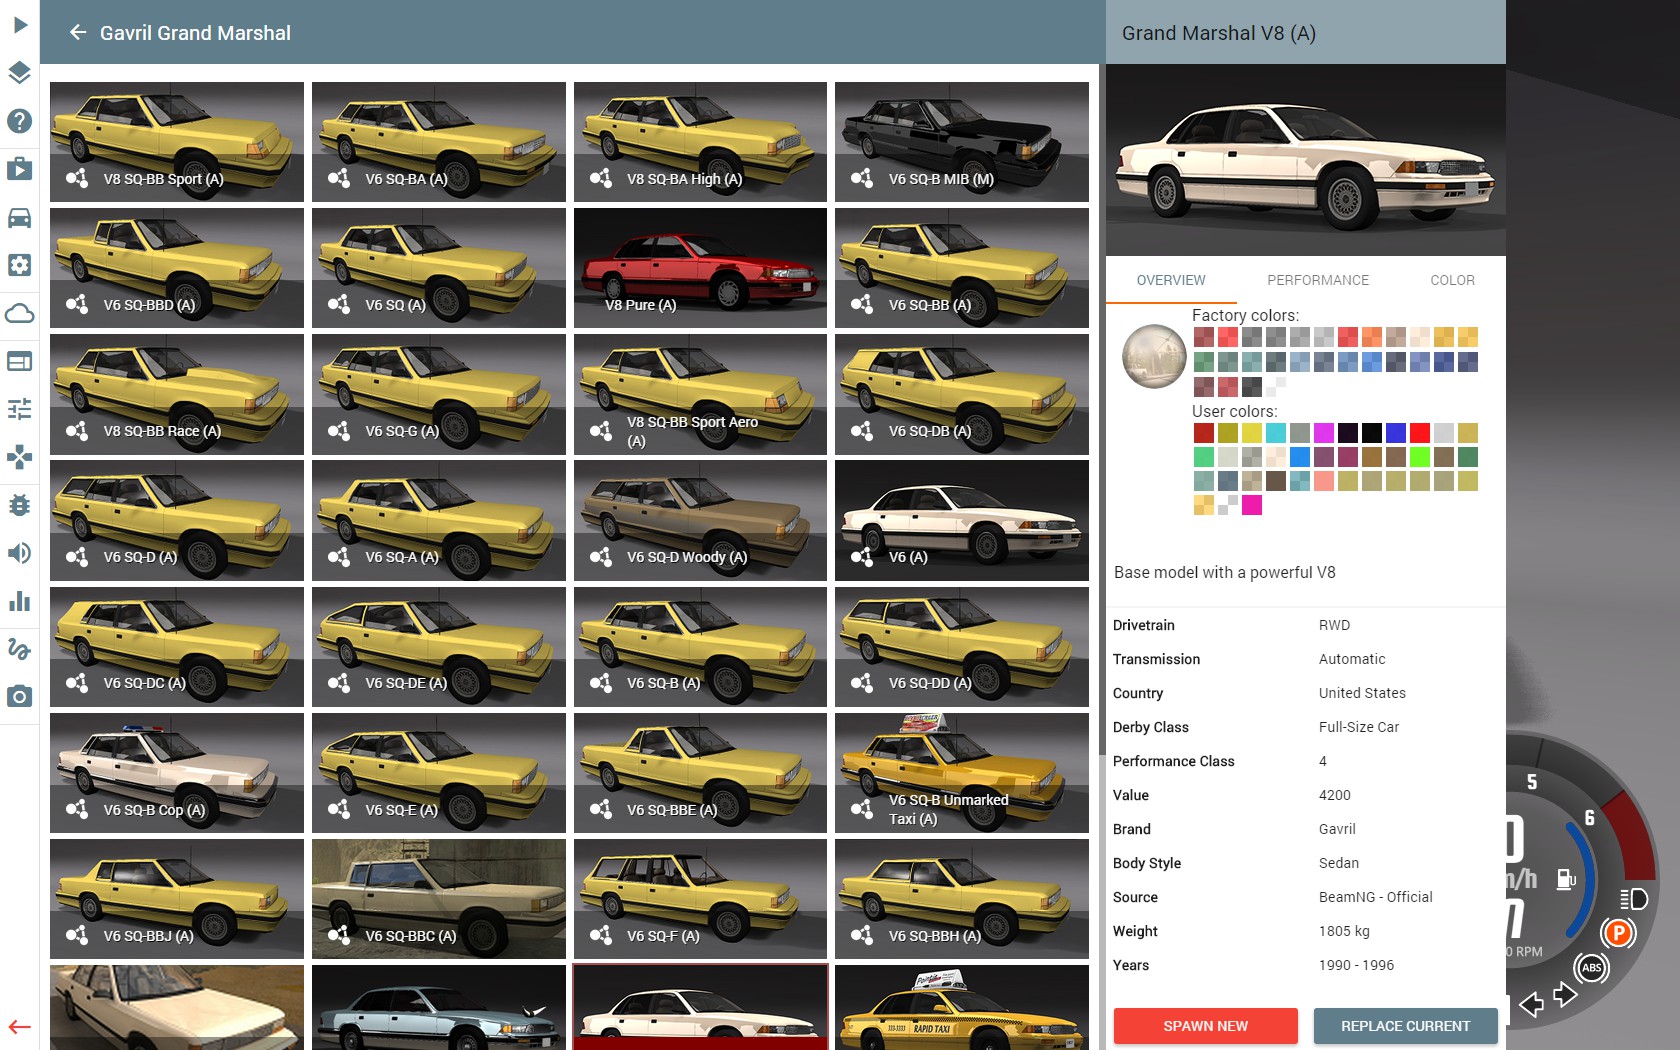Open the car vehicles icon in sidebar
The image size is (1680, 1050).
pos(20,217)
